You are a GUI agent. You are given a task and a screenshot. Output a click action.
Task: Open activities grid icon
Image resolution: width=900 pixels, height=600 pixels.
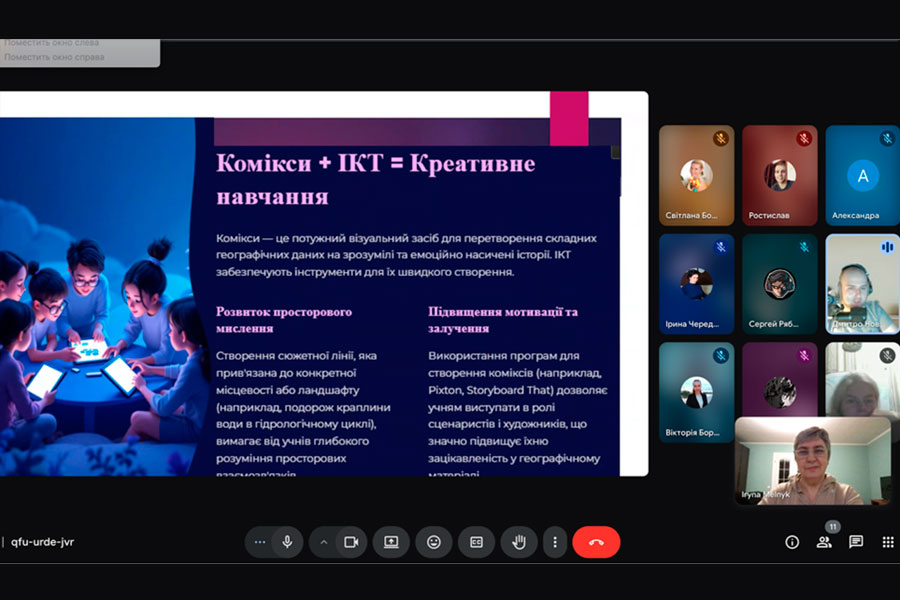[888, 542]
